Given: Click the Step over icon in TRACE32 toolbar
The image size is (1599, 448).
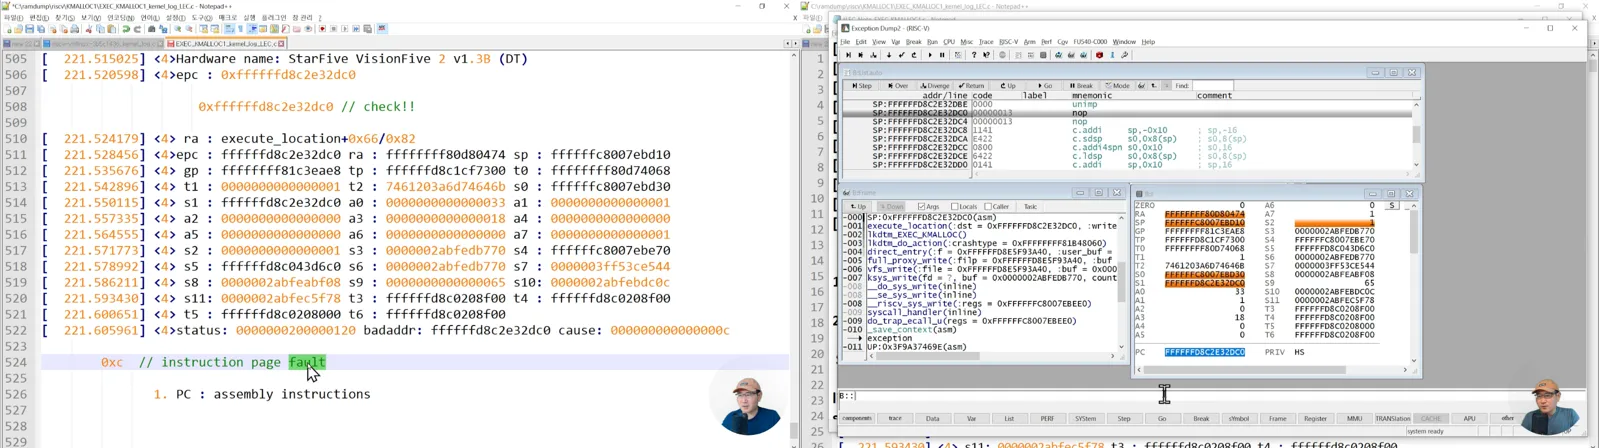Looking at the screenshot, I should (x=861, y=55).
